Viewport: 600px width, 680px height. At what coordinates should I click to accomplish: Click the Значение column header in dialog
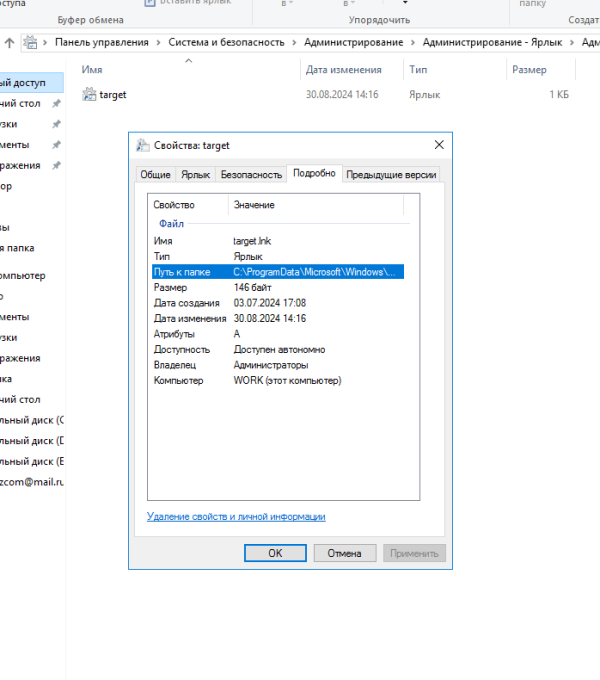click(x=316, y=205)
